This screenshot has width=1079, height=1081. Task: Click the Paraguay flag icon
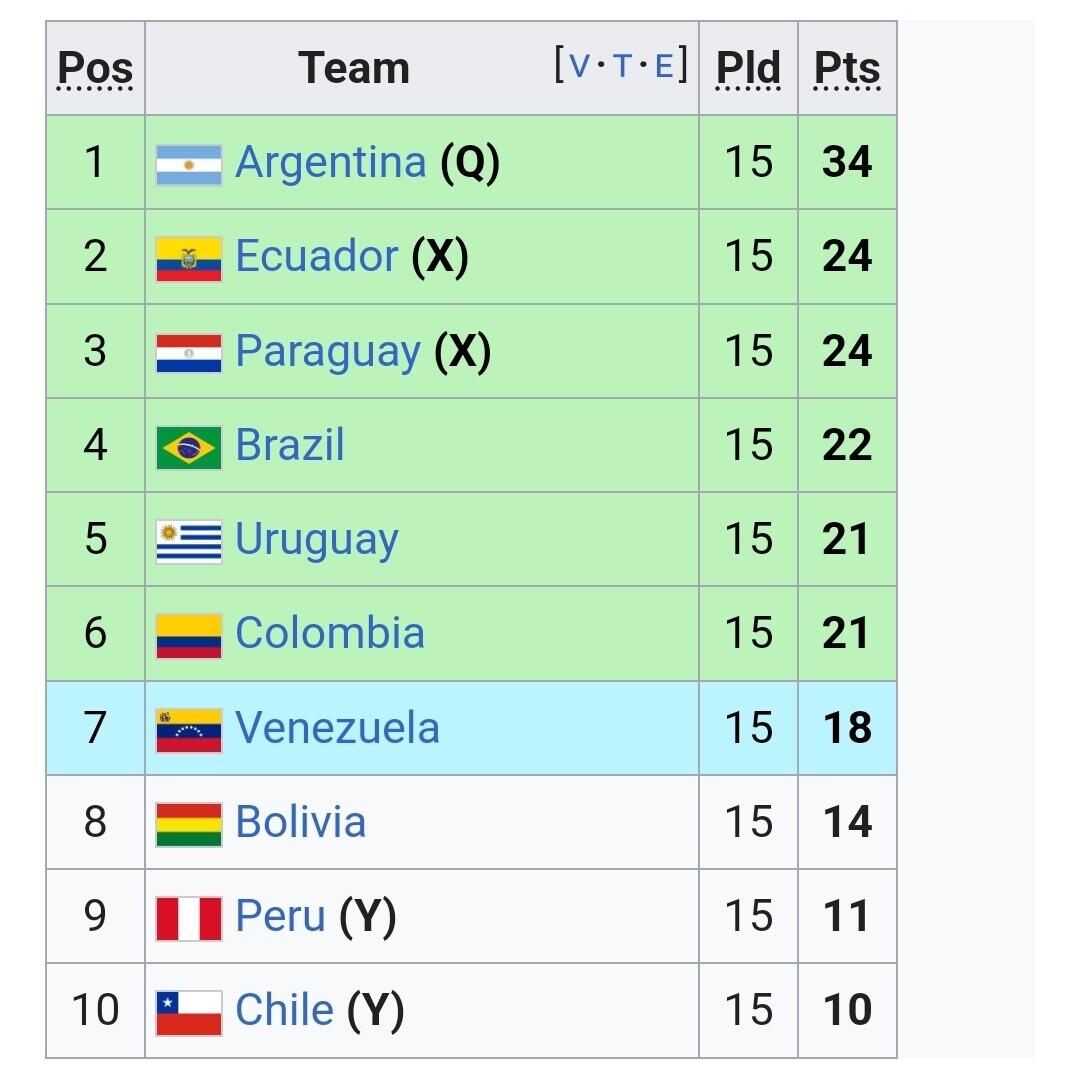pos(189,354)
